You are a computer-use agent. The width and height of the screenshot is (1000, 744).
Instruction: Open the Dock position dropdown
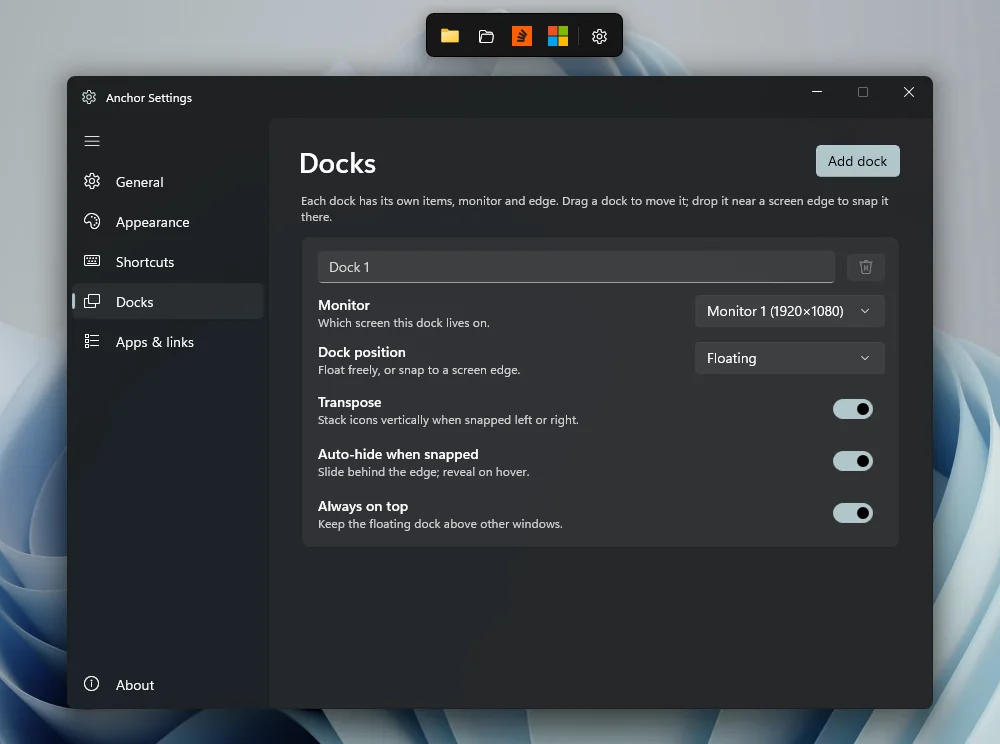point(790,358)
